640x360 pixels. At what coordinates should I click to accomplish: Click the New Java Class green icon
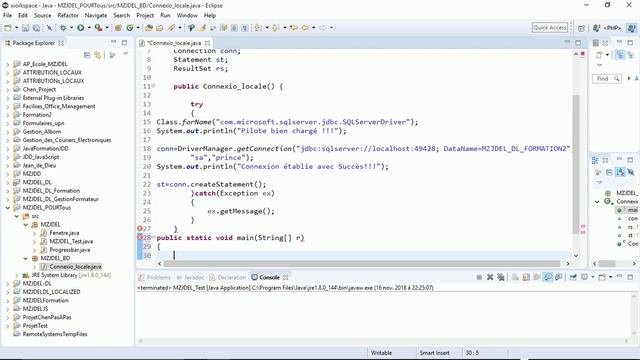tap(130, 28)
